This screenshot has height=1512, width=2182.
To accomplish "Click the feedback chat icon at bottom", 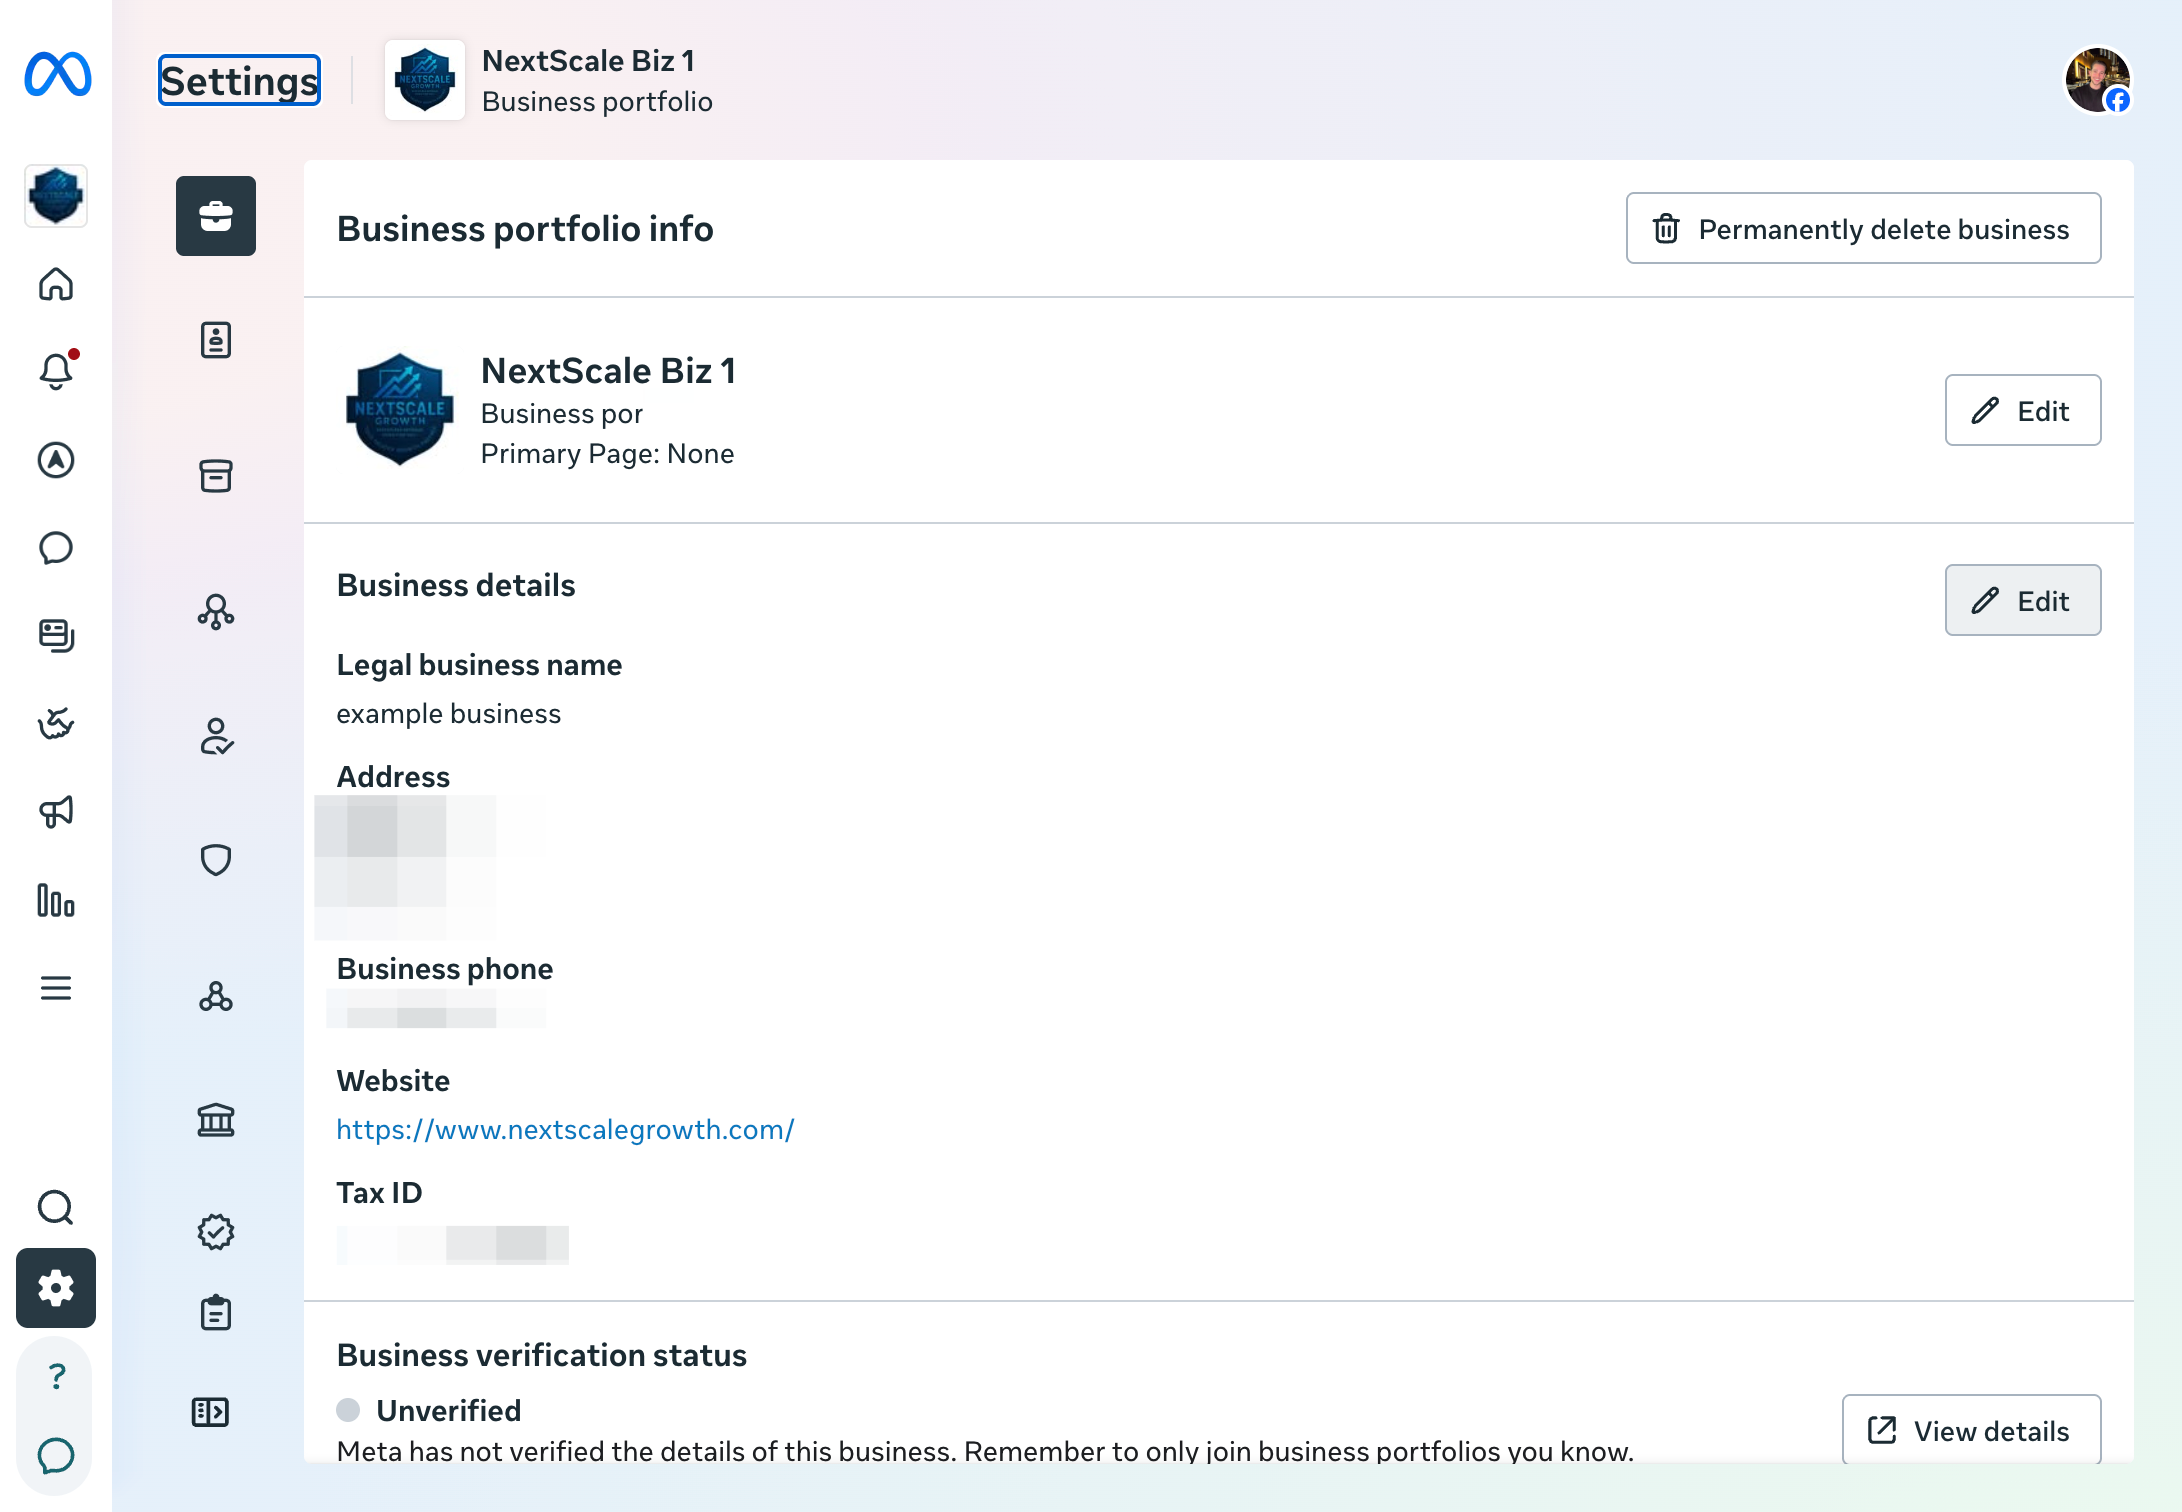I will pyautogui.click(x=56, y=1456).
